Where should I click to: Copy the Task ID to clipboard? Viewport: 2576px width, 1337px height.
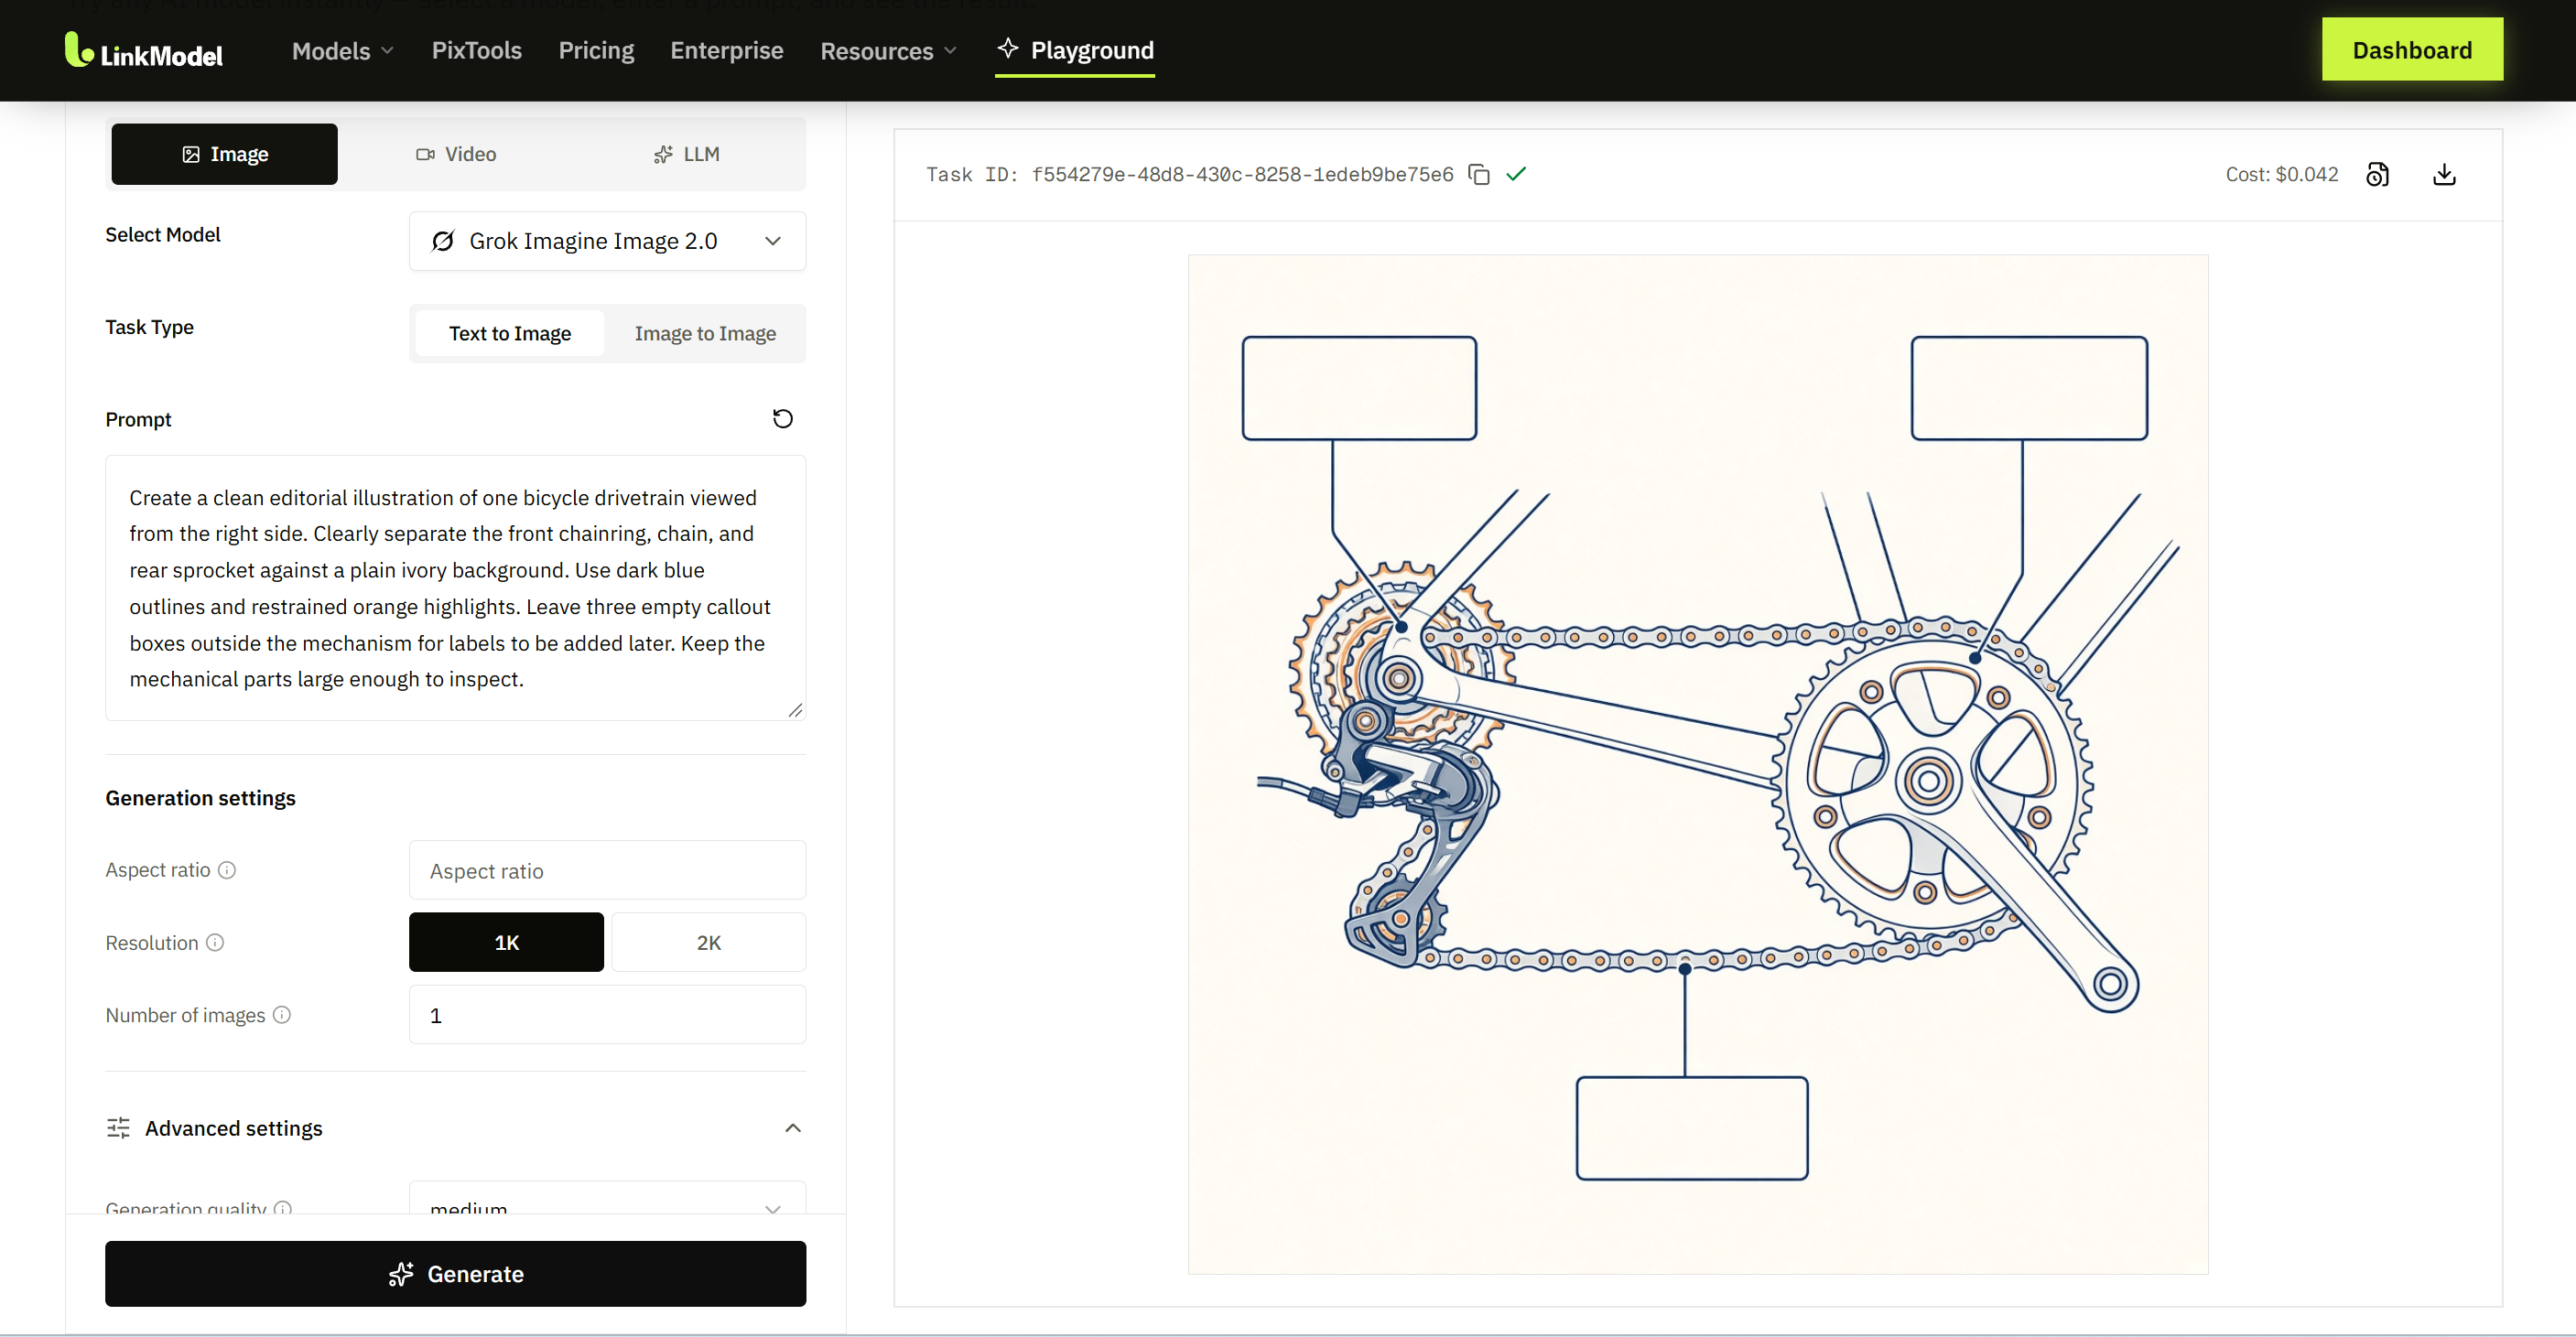[1479, 174]
